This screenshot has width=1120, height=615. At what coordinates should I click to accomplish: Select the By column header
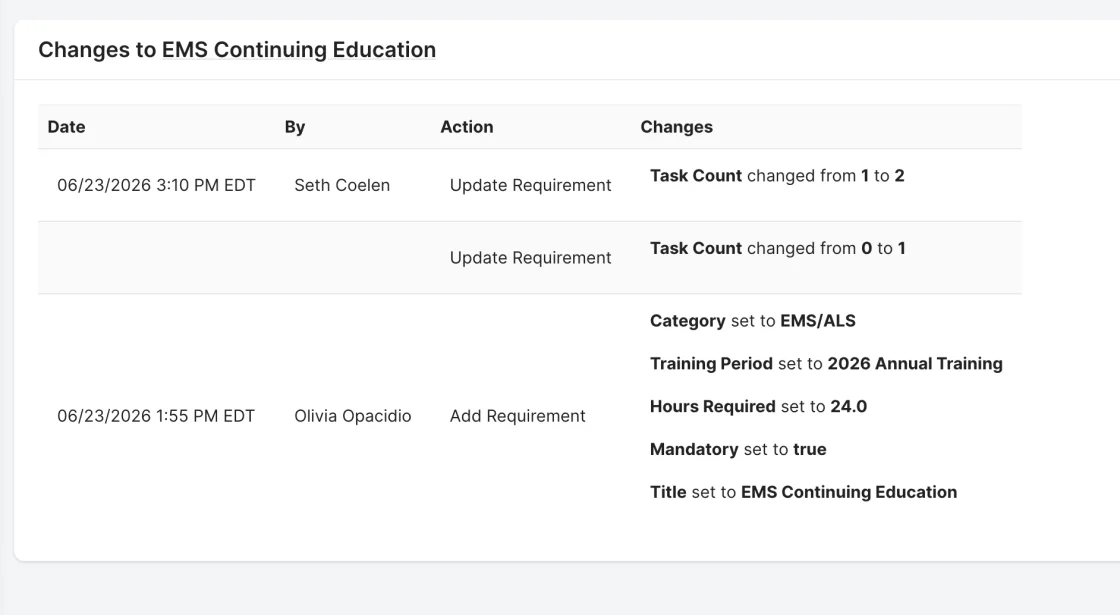[x=295, y=126]
